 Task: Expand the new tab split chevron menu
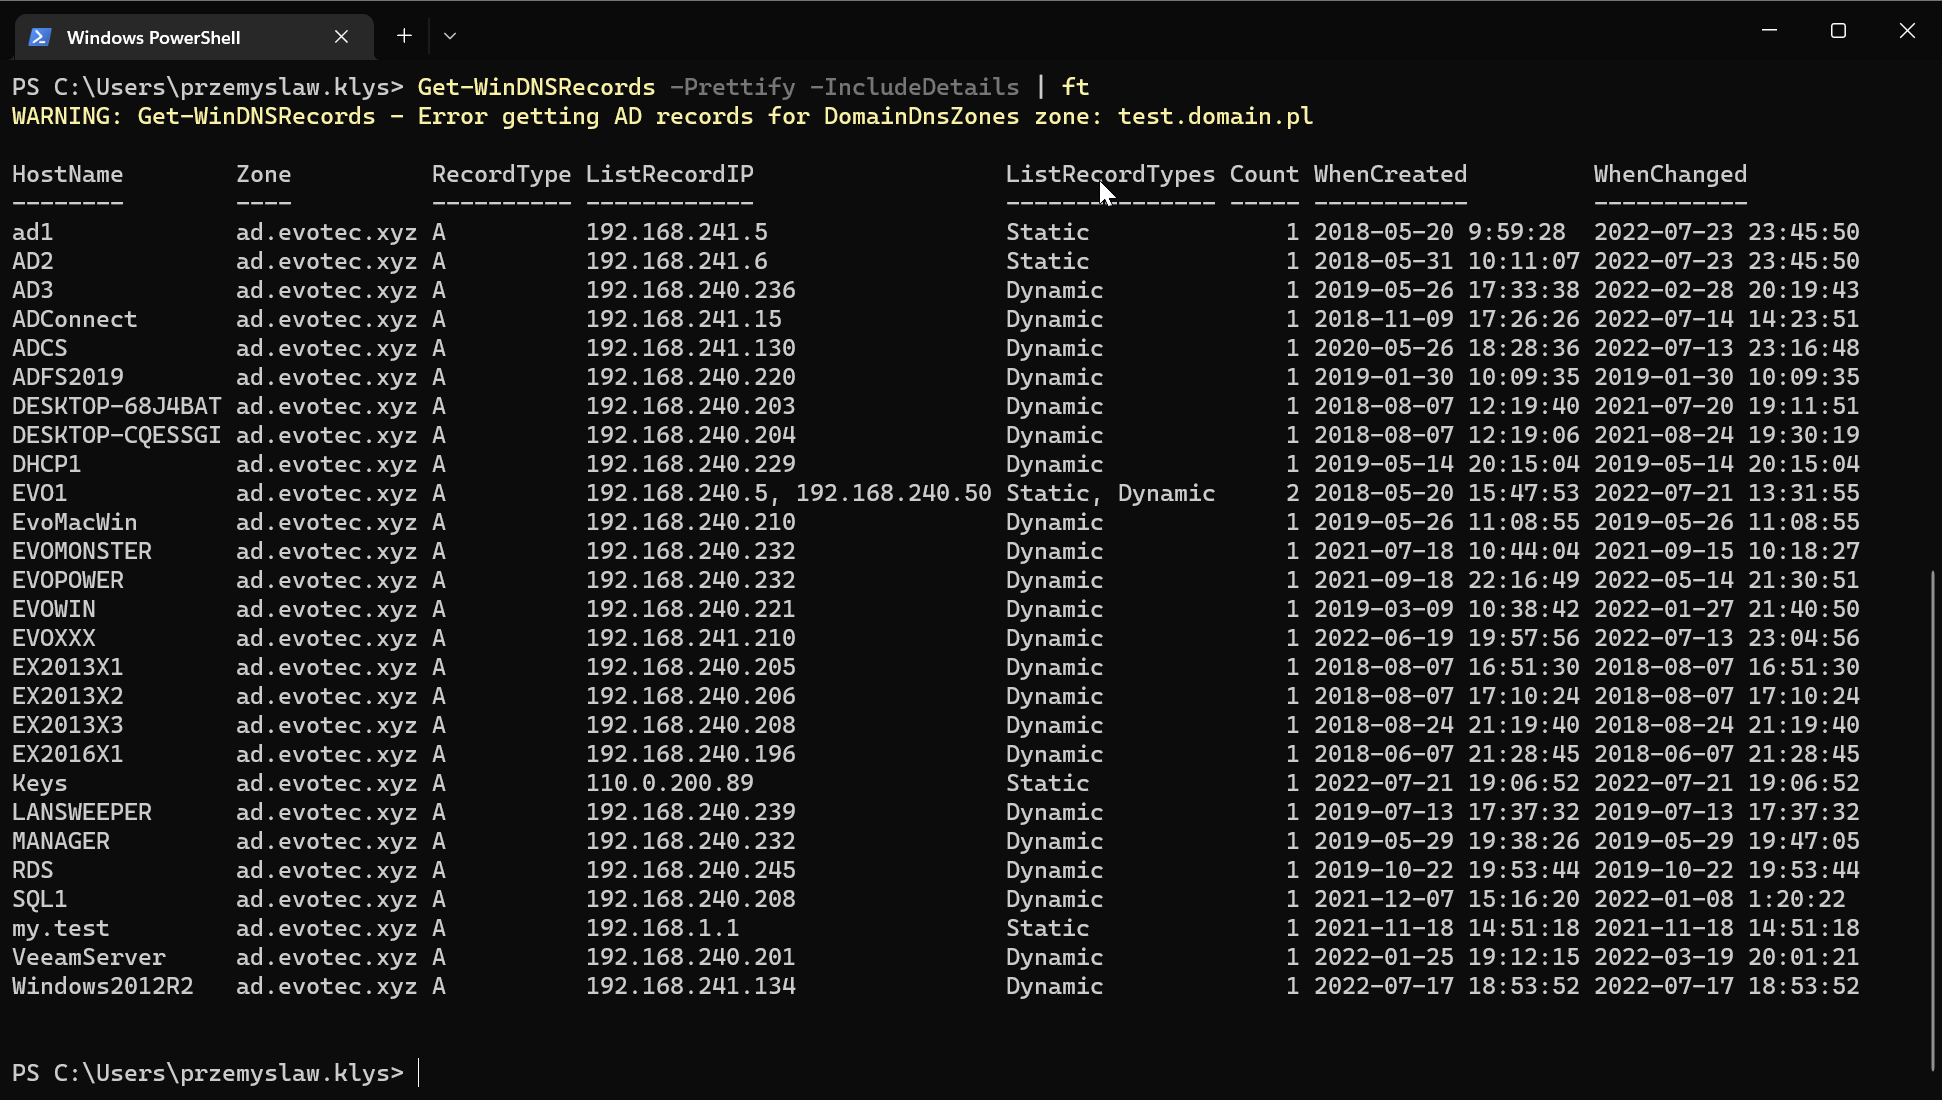tap(450, 35)
